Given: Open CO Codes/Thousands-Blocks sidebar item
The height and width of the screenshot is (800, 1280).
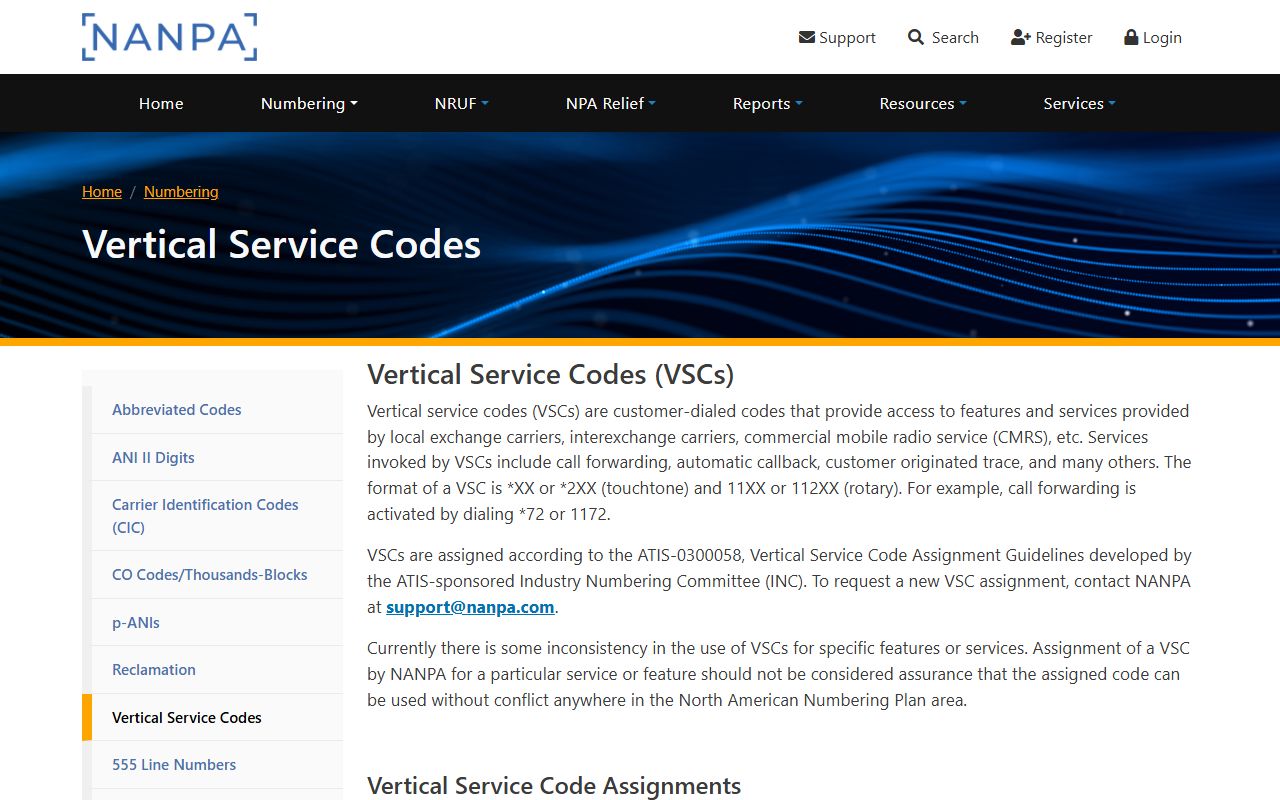Looking at the screenshot, I should [x=217, y=575].
